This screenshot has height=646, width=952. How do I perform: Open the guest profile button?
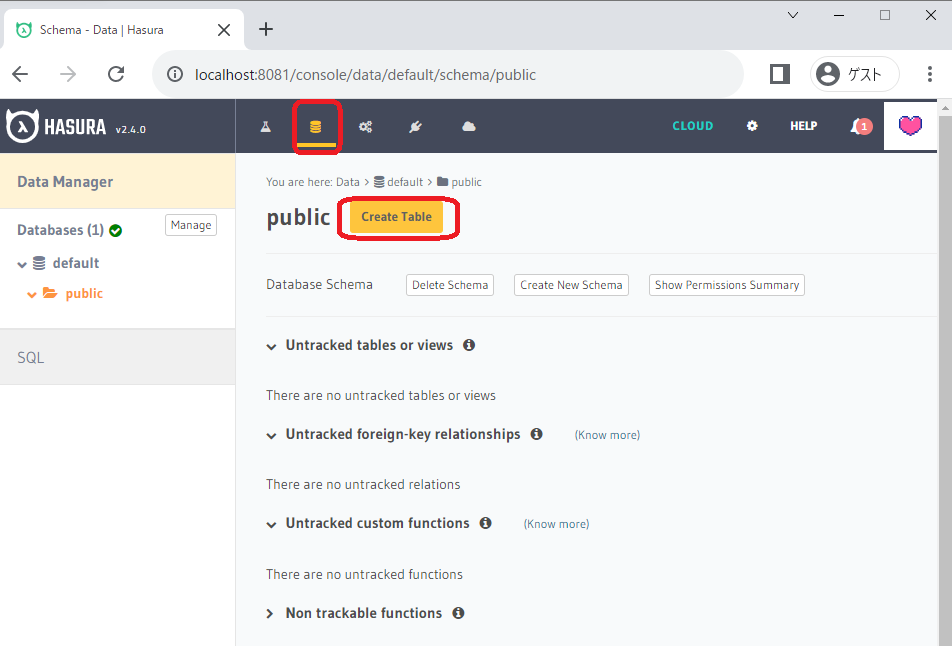pos(854,74)
